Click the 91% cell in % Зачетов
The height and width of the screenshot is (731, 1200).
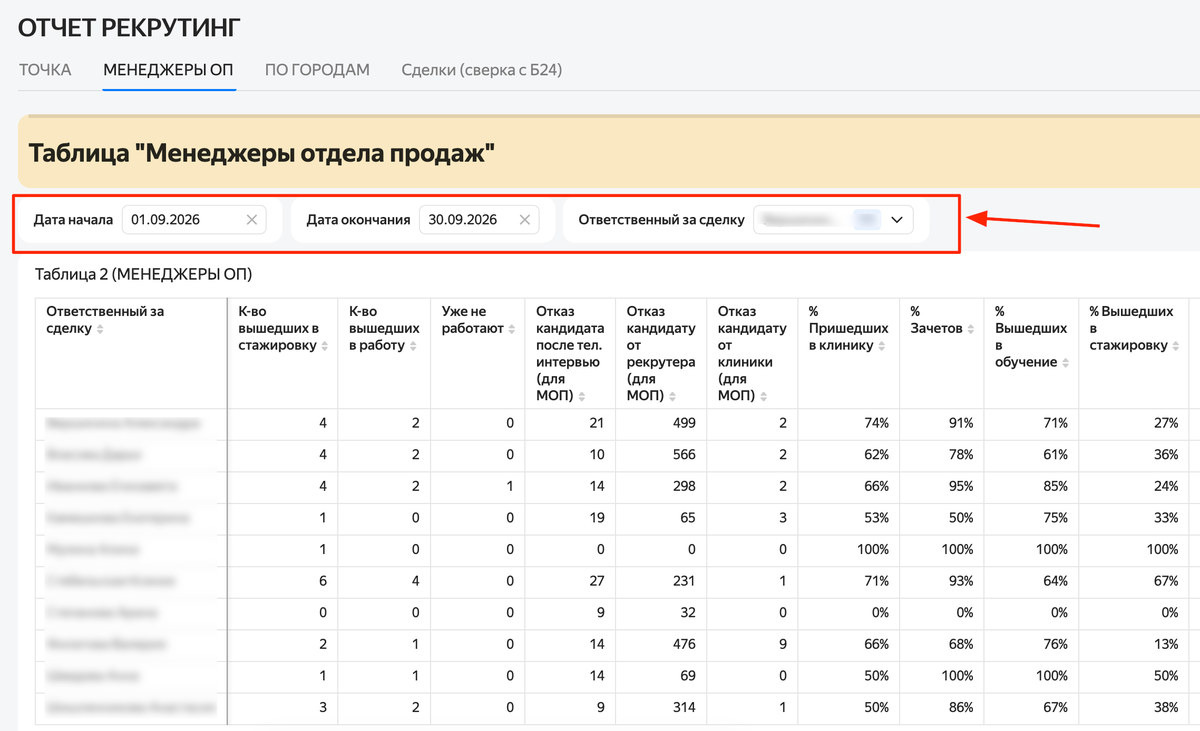961,423
